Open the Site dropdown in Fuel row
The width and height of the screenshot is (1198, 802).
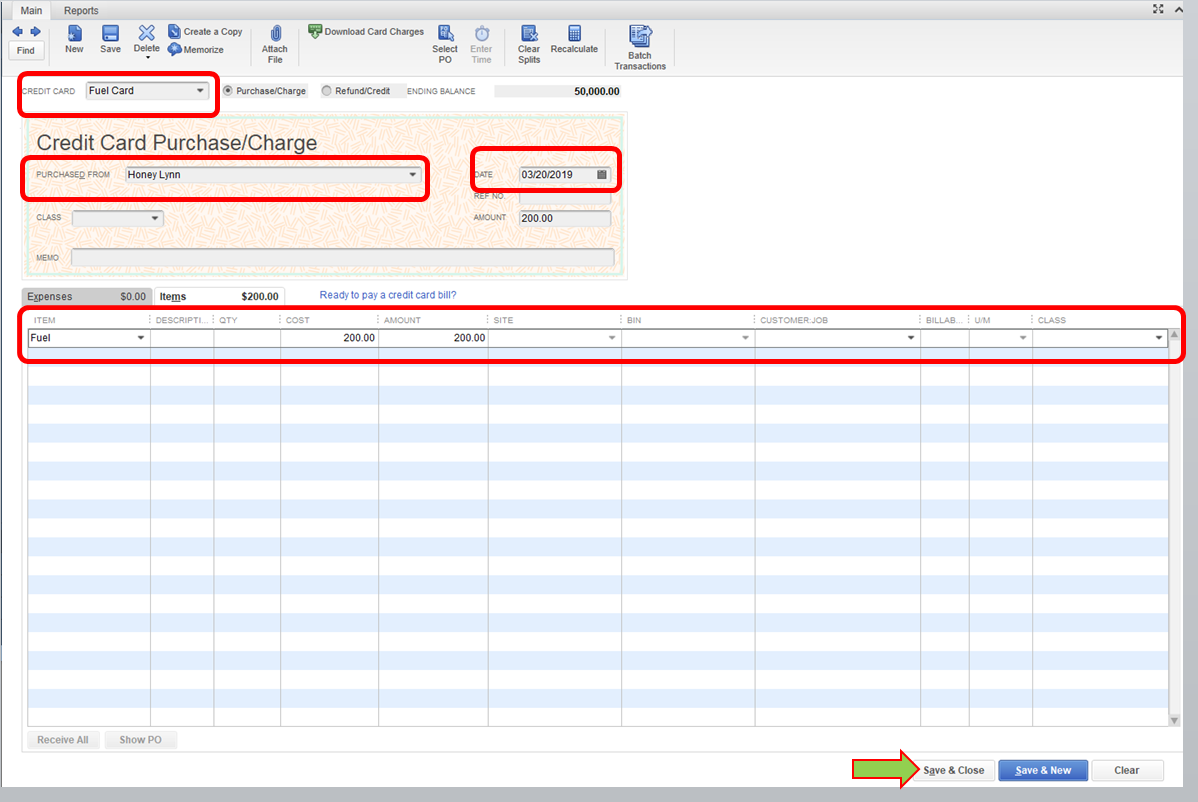point(612,338)
